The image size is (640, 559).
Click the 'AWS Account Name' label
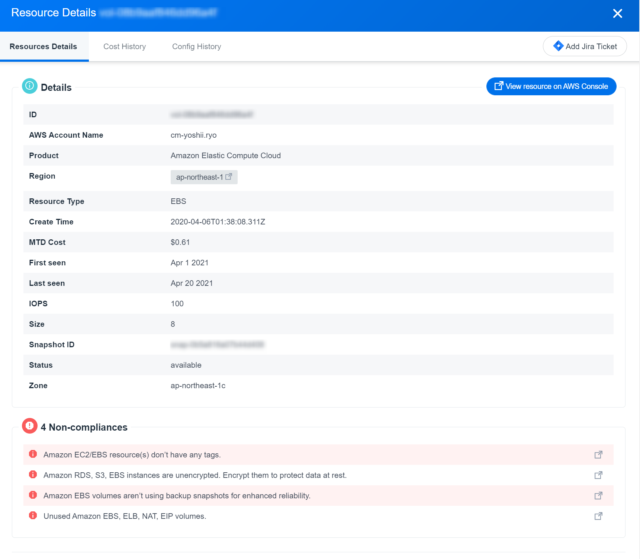pyautogui.click(x=66, y=135)
